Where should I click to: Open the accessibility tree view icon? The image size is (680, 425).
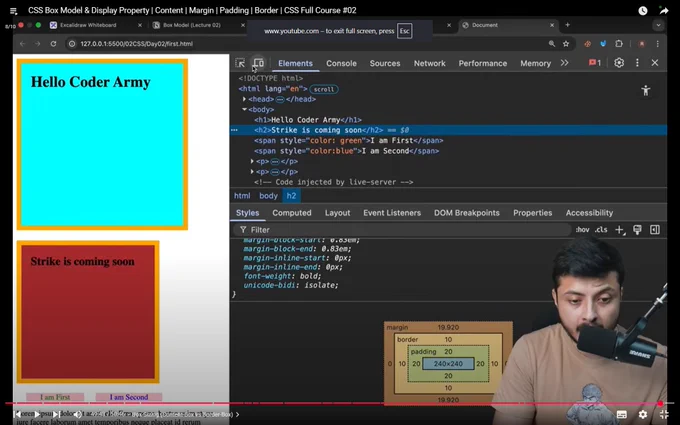[646, 91]
